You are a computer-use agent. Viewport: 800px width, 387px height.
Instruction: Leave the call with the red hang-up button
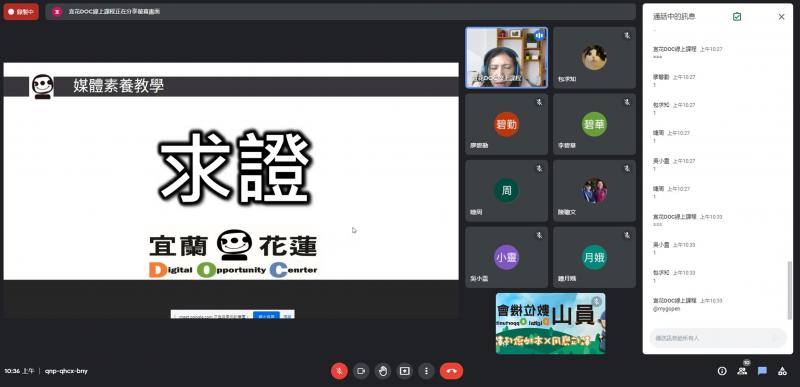click(452, 371)
